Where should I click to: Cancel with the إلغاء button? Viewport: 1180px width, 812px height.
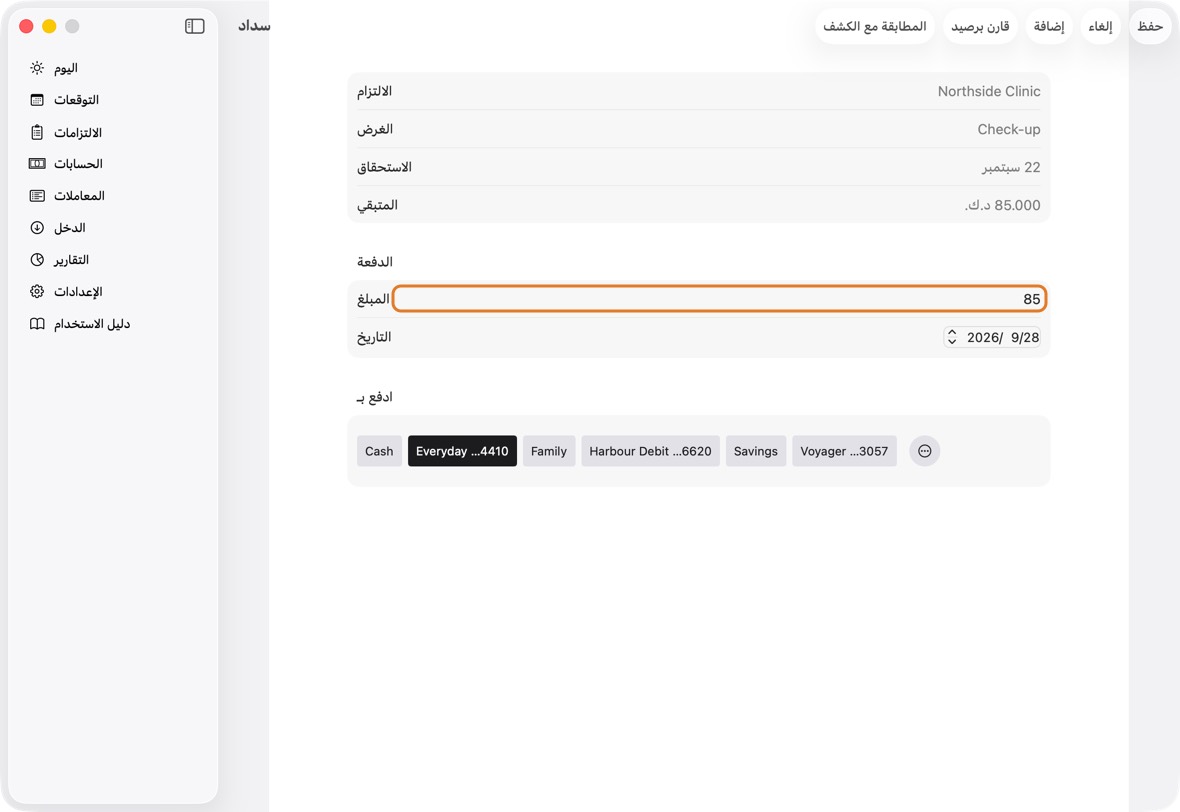1100,26
